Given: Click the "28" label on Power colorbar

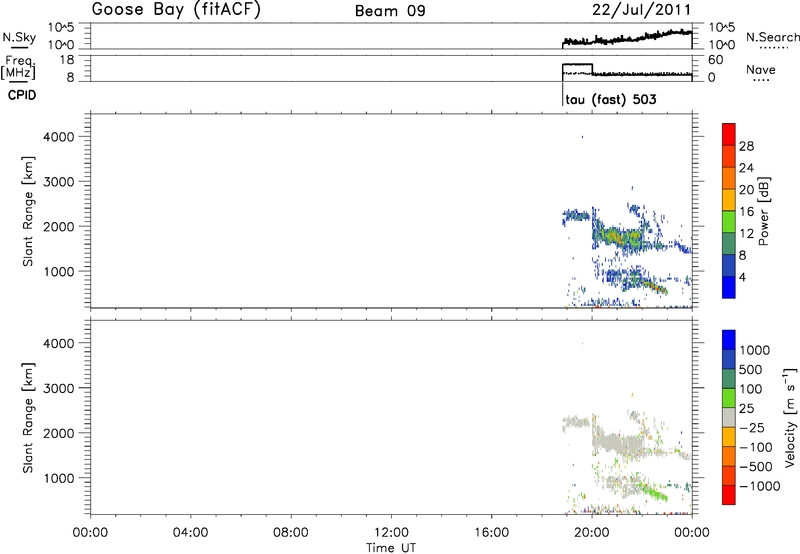Looking at the screenshot, I should pos(746,146).
